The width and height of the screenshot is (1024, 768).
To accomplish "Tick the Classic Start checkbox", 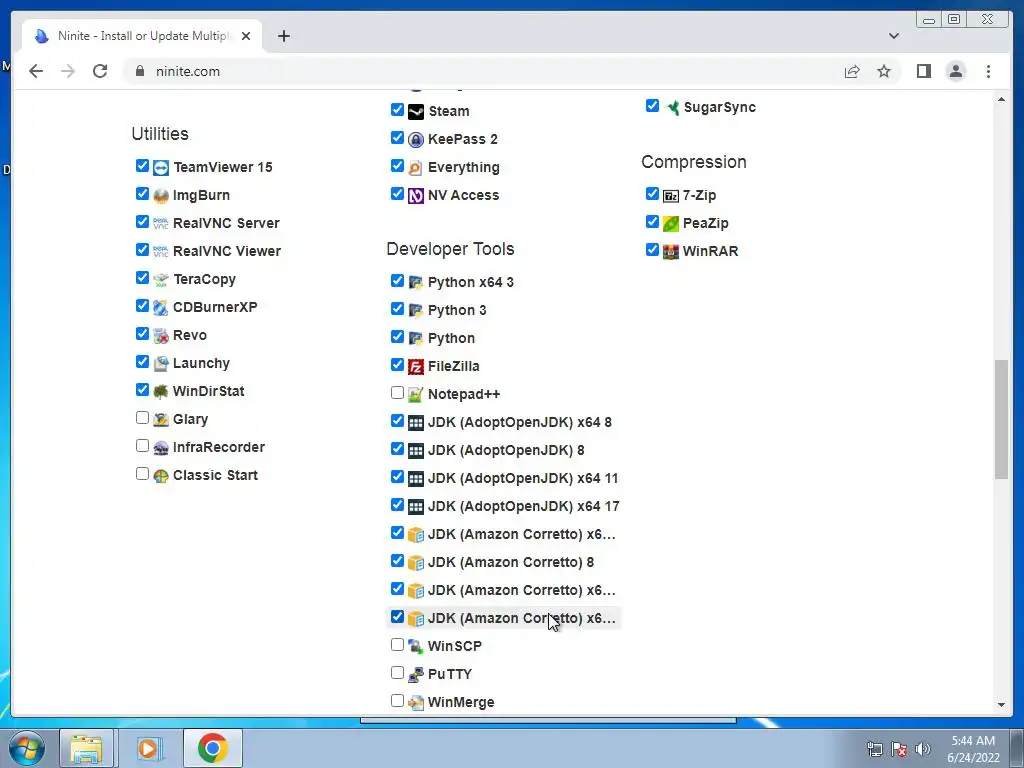I will tap(142, 473).
